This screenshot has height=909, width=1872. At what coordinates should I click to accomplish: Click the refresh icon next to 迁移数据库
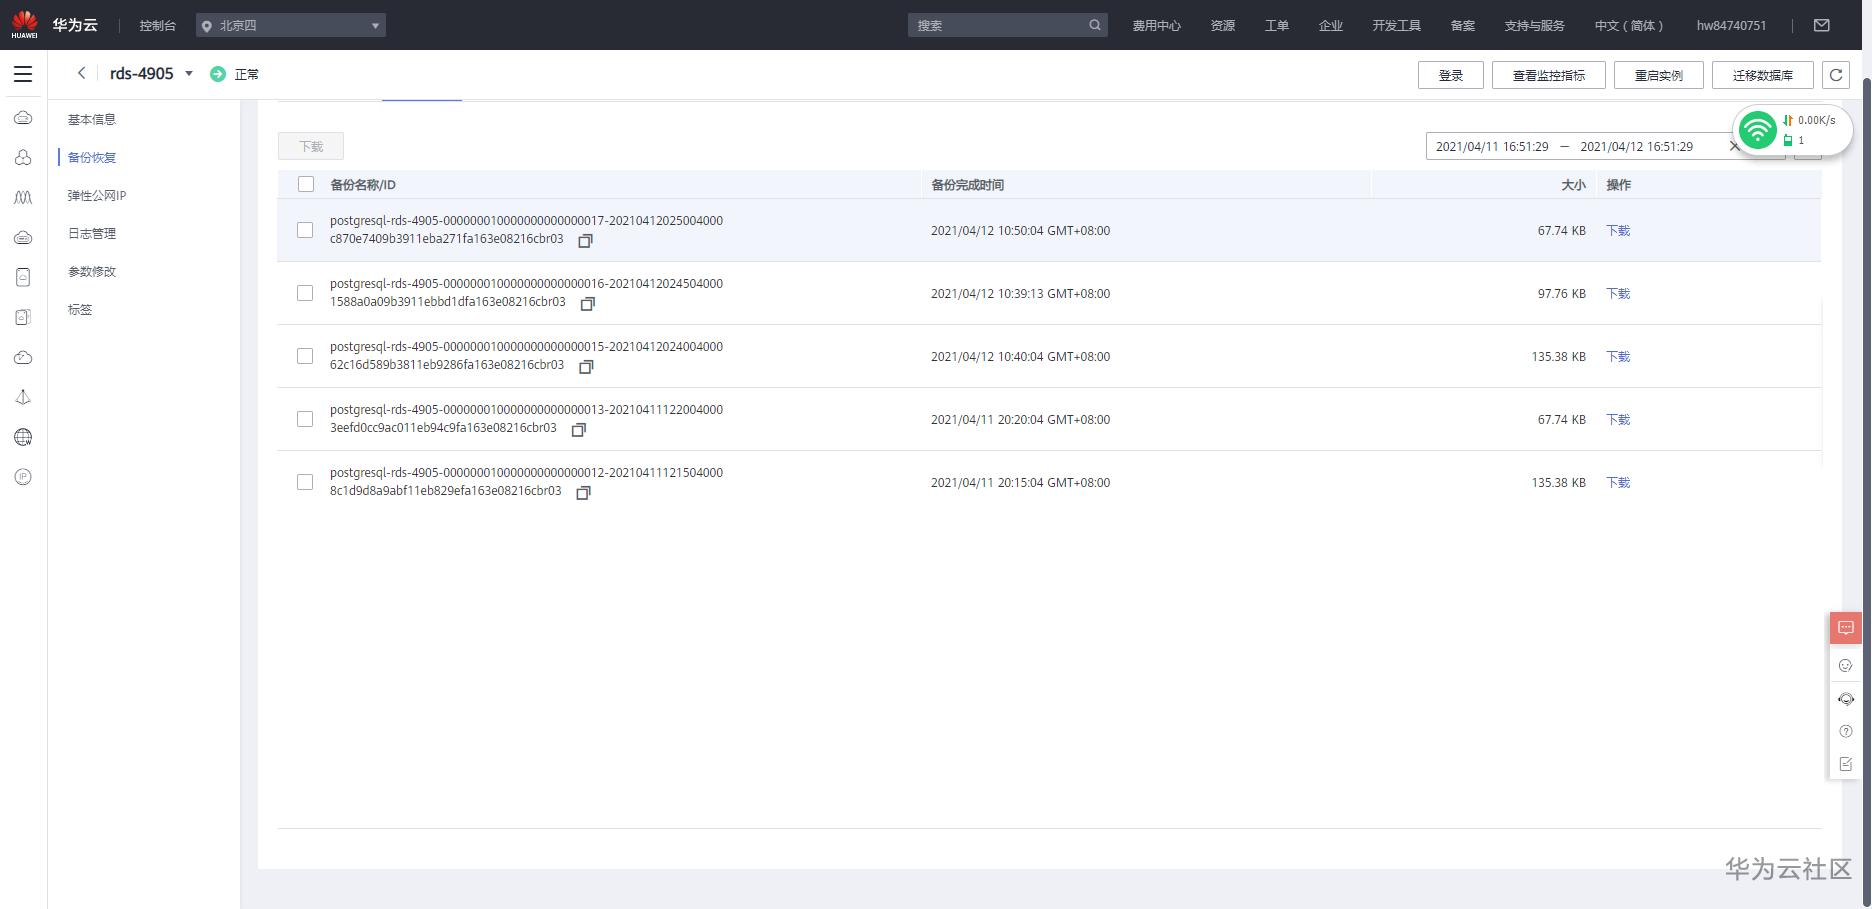point(1835,75)
